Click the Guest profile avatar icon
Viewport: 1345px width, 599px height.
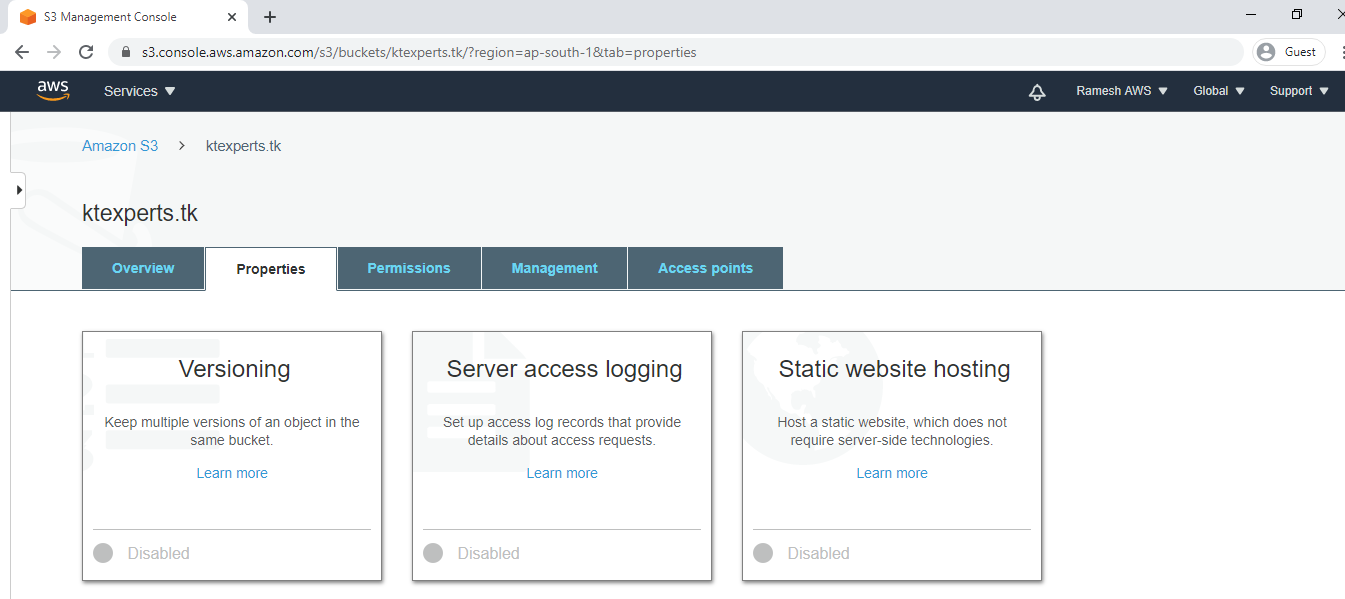pyautogui.click(x=1267, y=52)
